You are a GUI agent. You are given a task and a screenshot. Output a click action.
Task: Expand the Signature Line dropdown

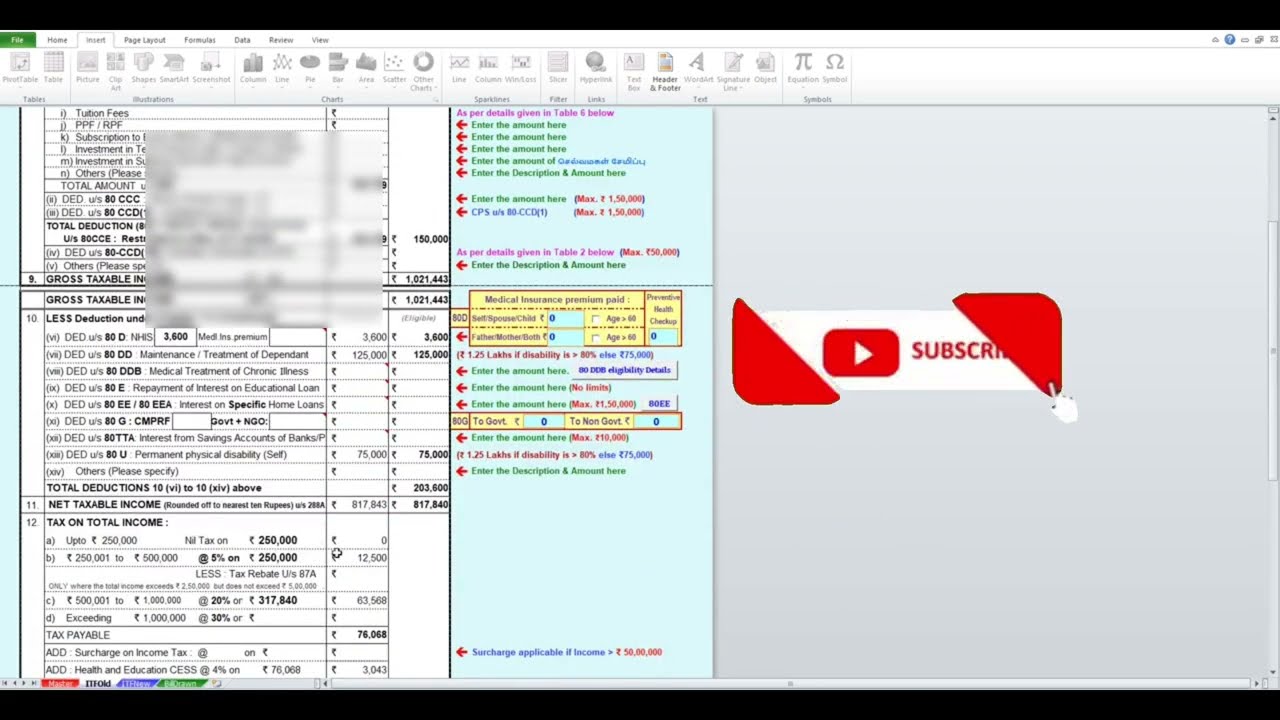click(x=733, y=70)
